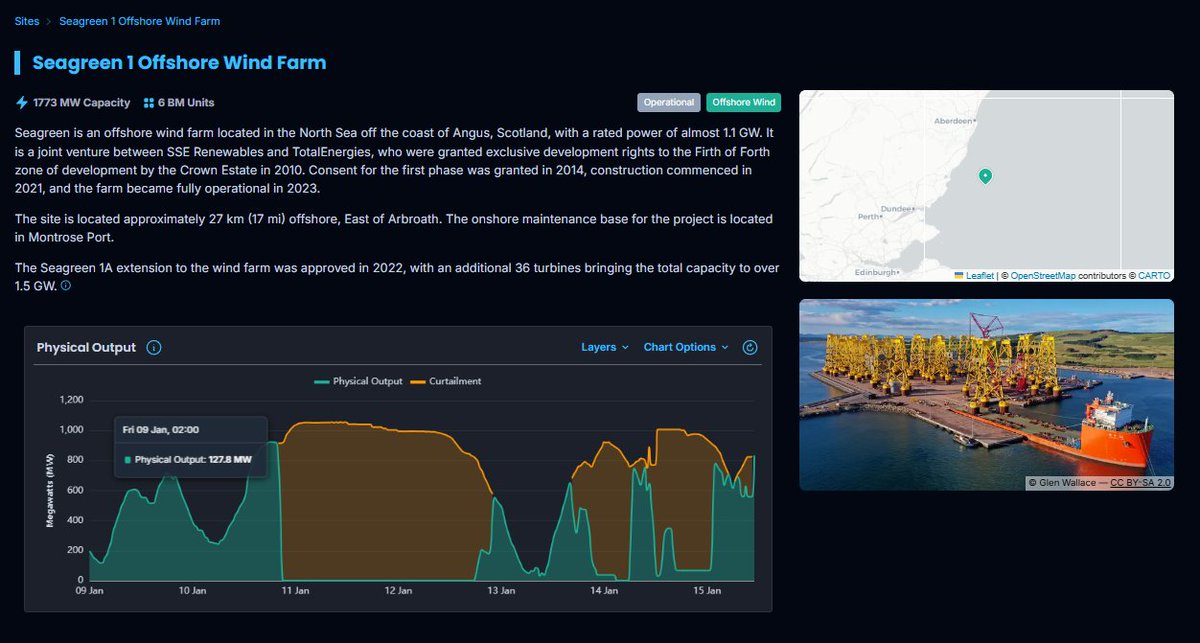
Task: Select the 12 Jan x-axis label
Action: click(x=397, y=591)
